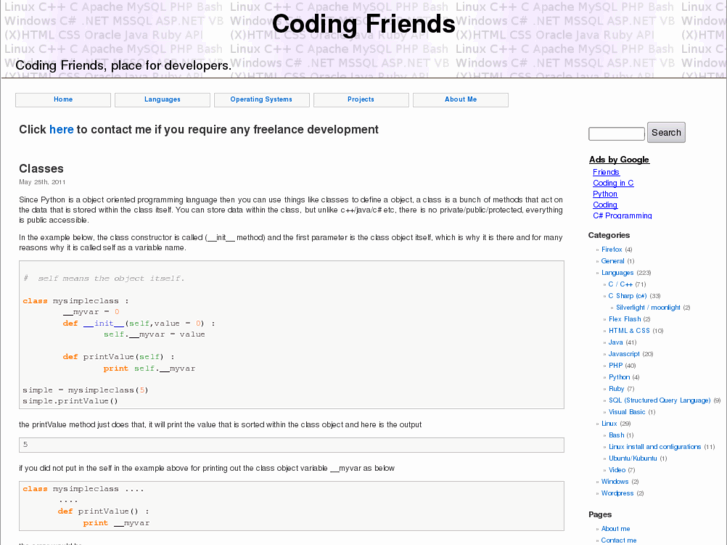The image size is (727, 545).
Task: Open the Languages navigation menu item
Action: [162, 100]
